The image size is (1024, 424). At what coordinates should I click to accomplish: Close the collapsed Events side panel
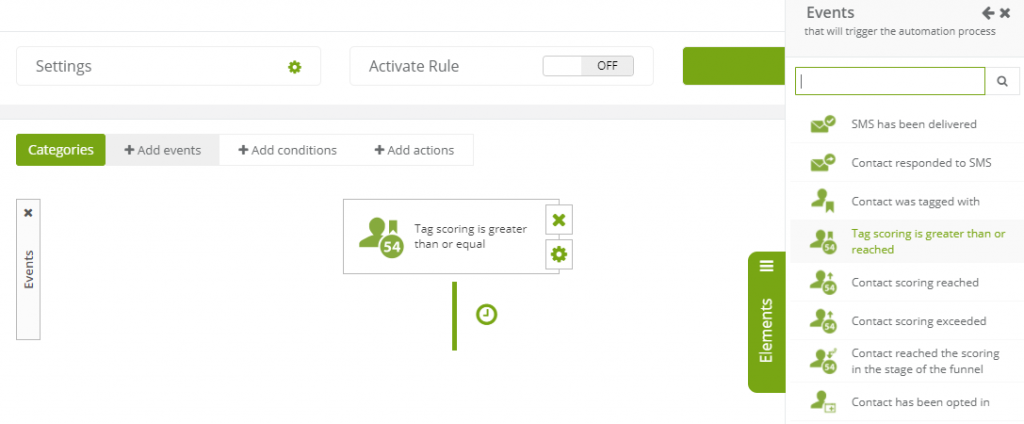[x=28, y=213]
